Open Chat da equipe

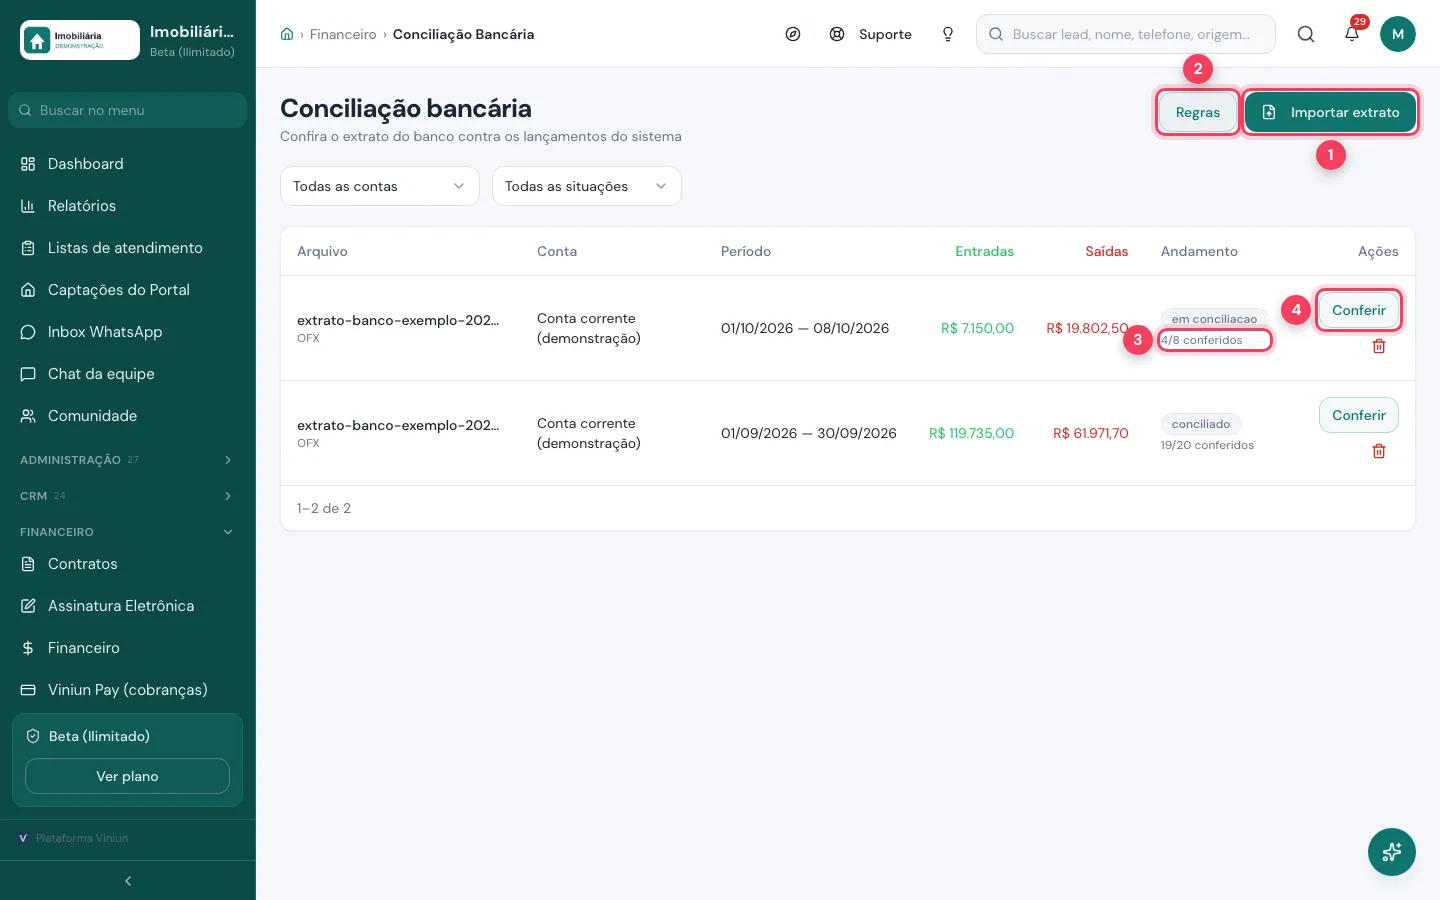point(128,374)
